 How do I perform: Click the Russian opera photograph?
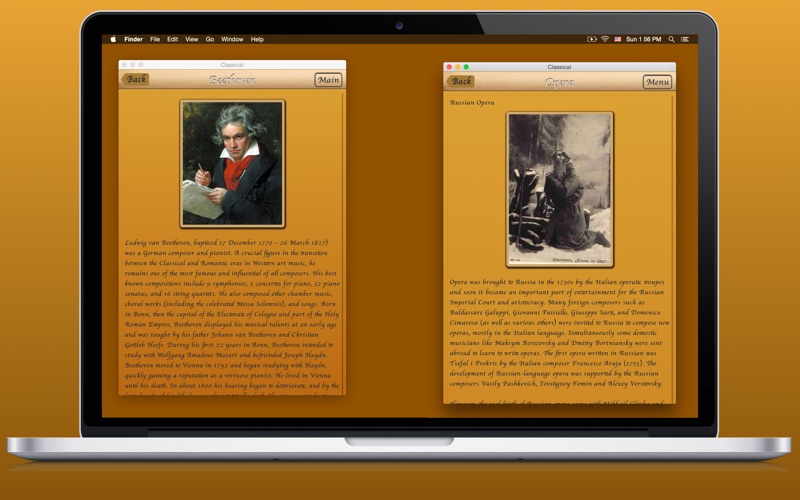click(x=560, y=189)
